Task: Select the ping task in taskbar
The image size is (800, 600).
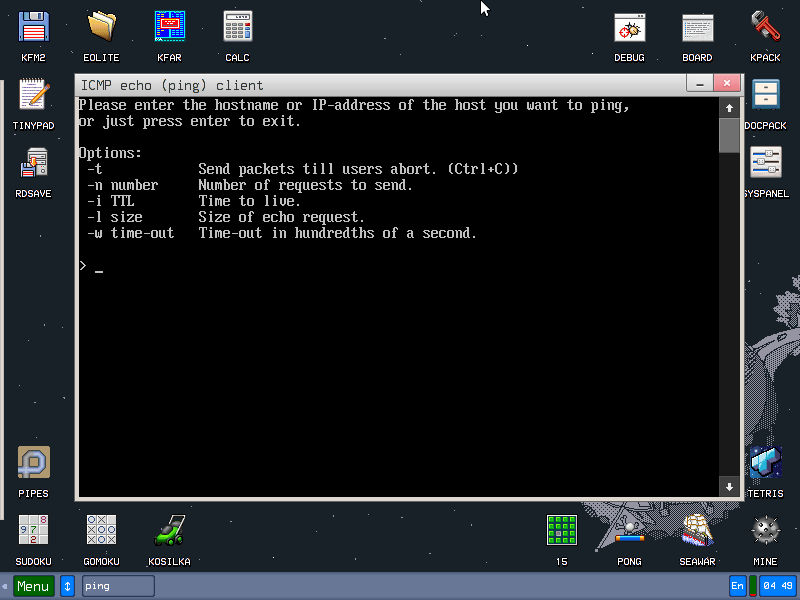Action: [118, 586]
